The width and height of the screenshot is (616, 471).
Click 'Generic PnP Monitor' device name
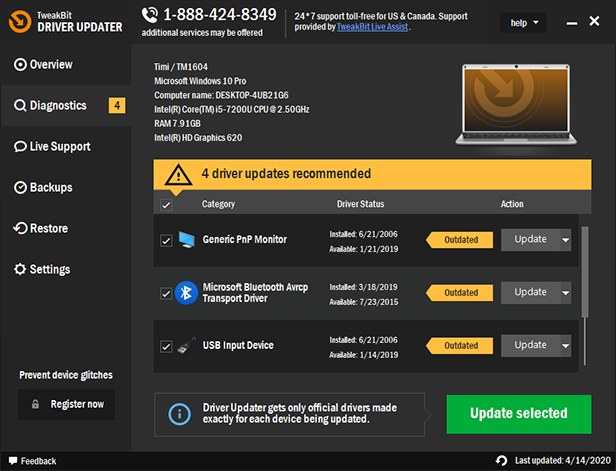coord(244,239)
